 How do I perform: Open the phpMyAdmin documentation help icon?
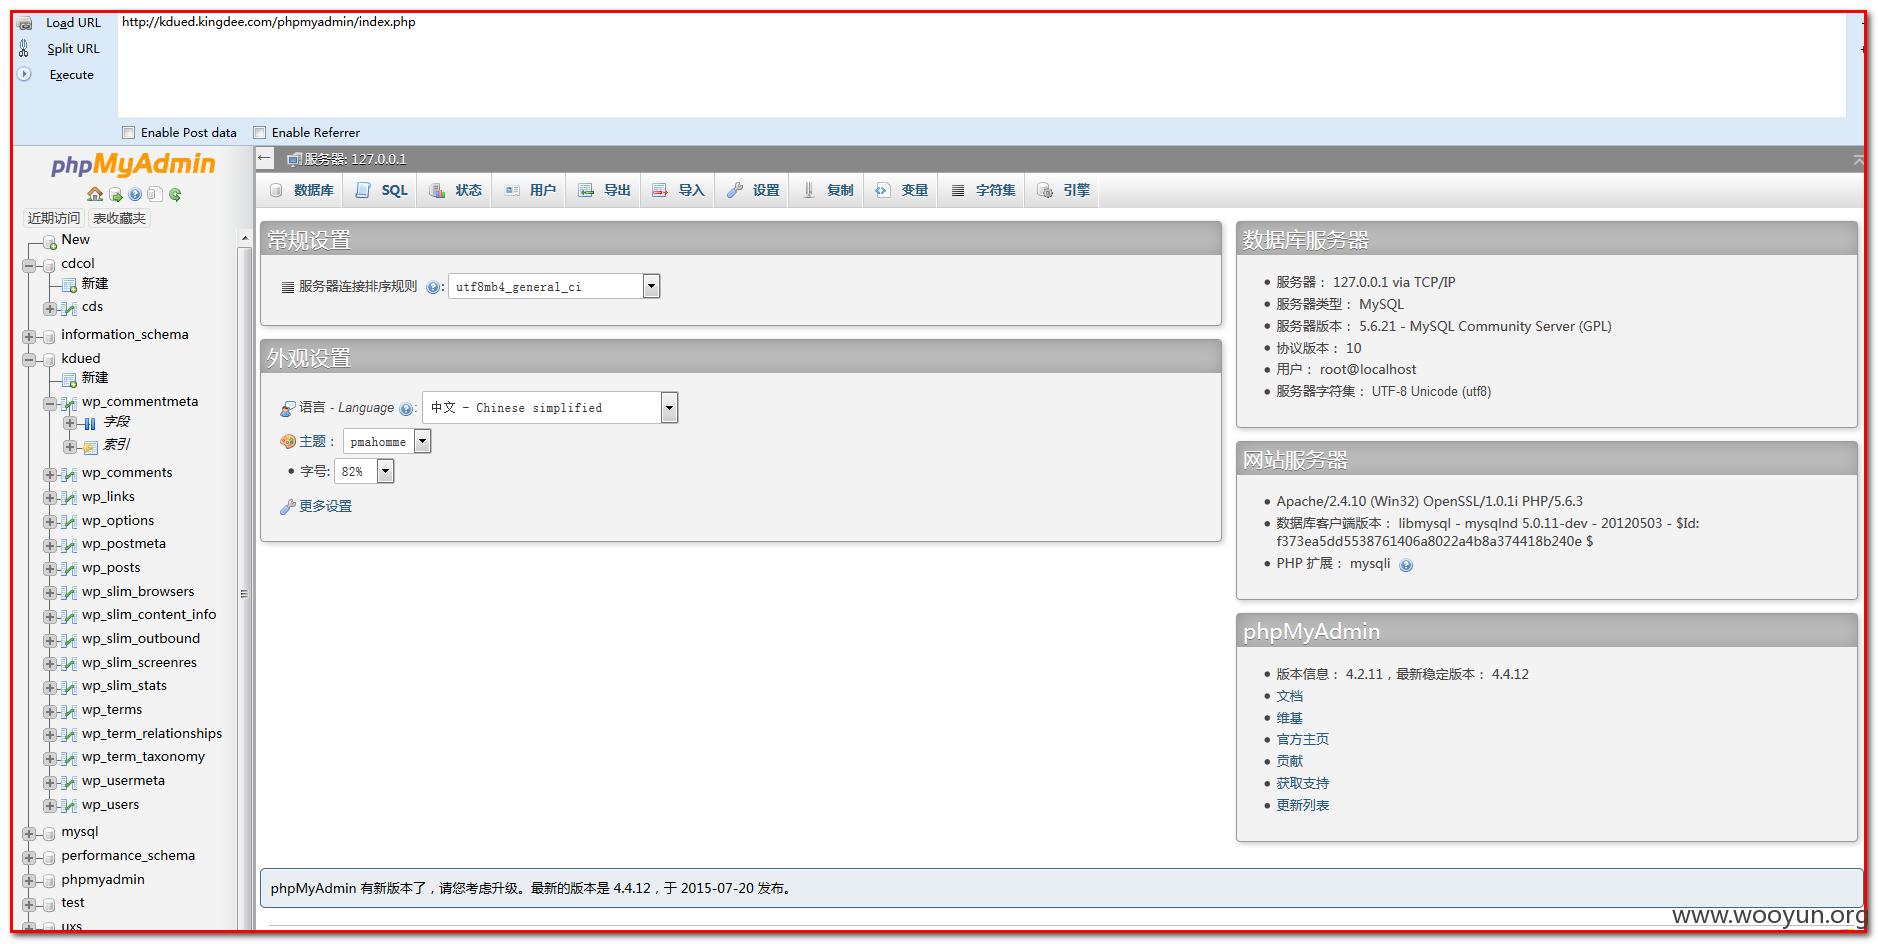point(135,195)
